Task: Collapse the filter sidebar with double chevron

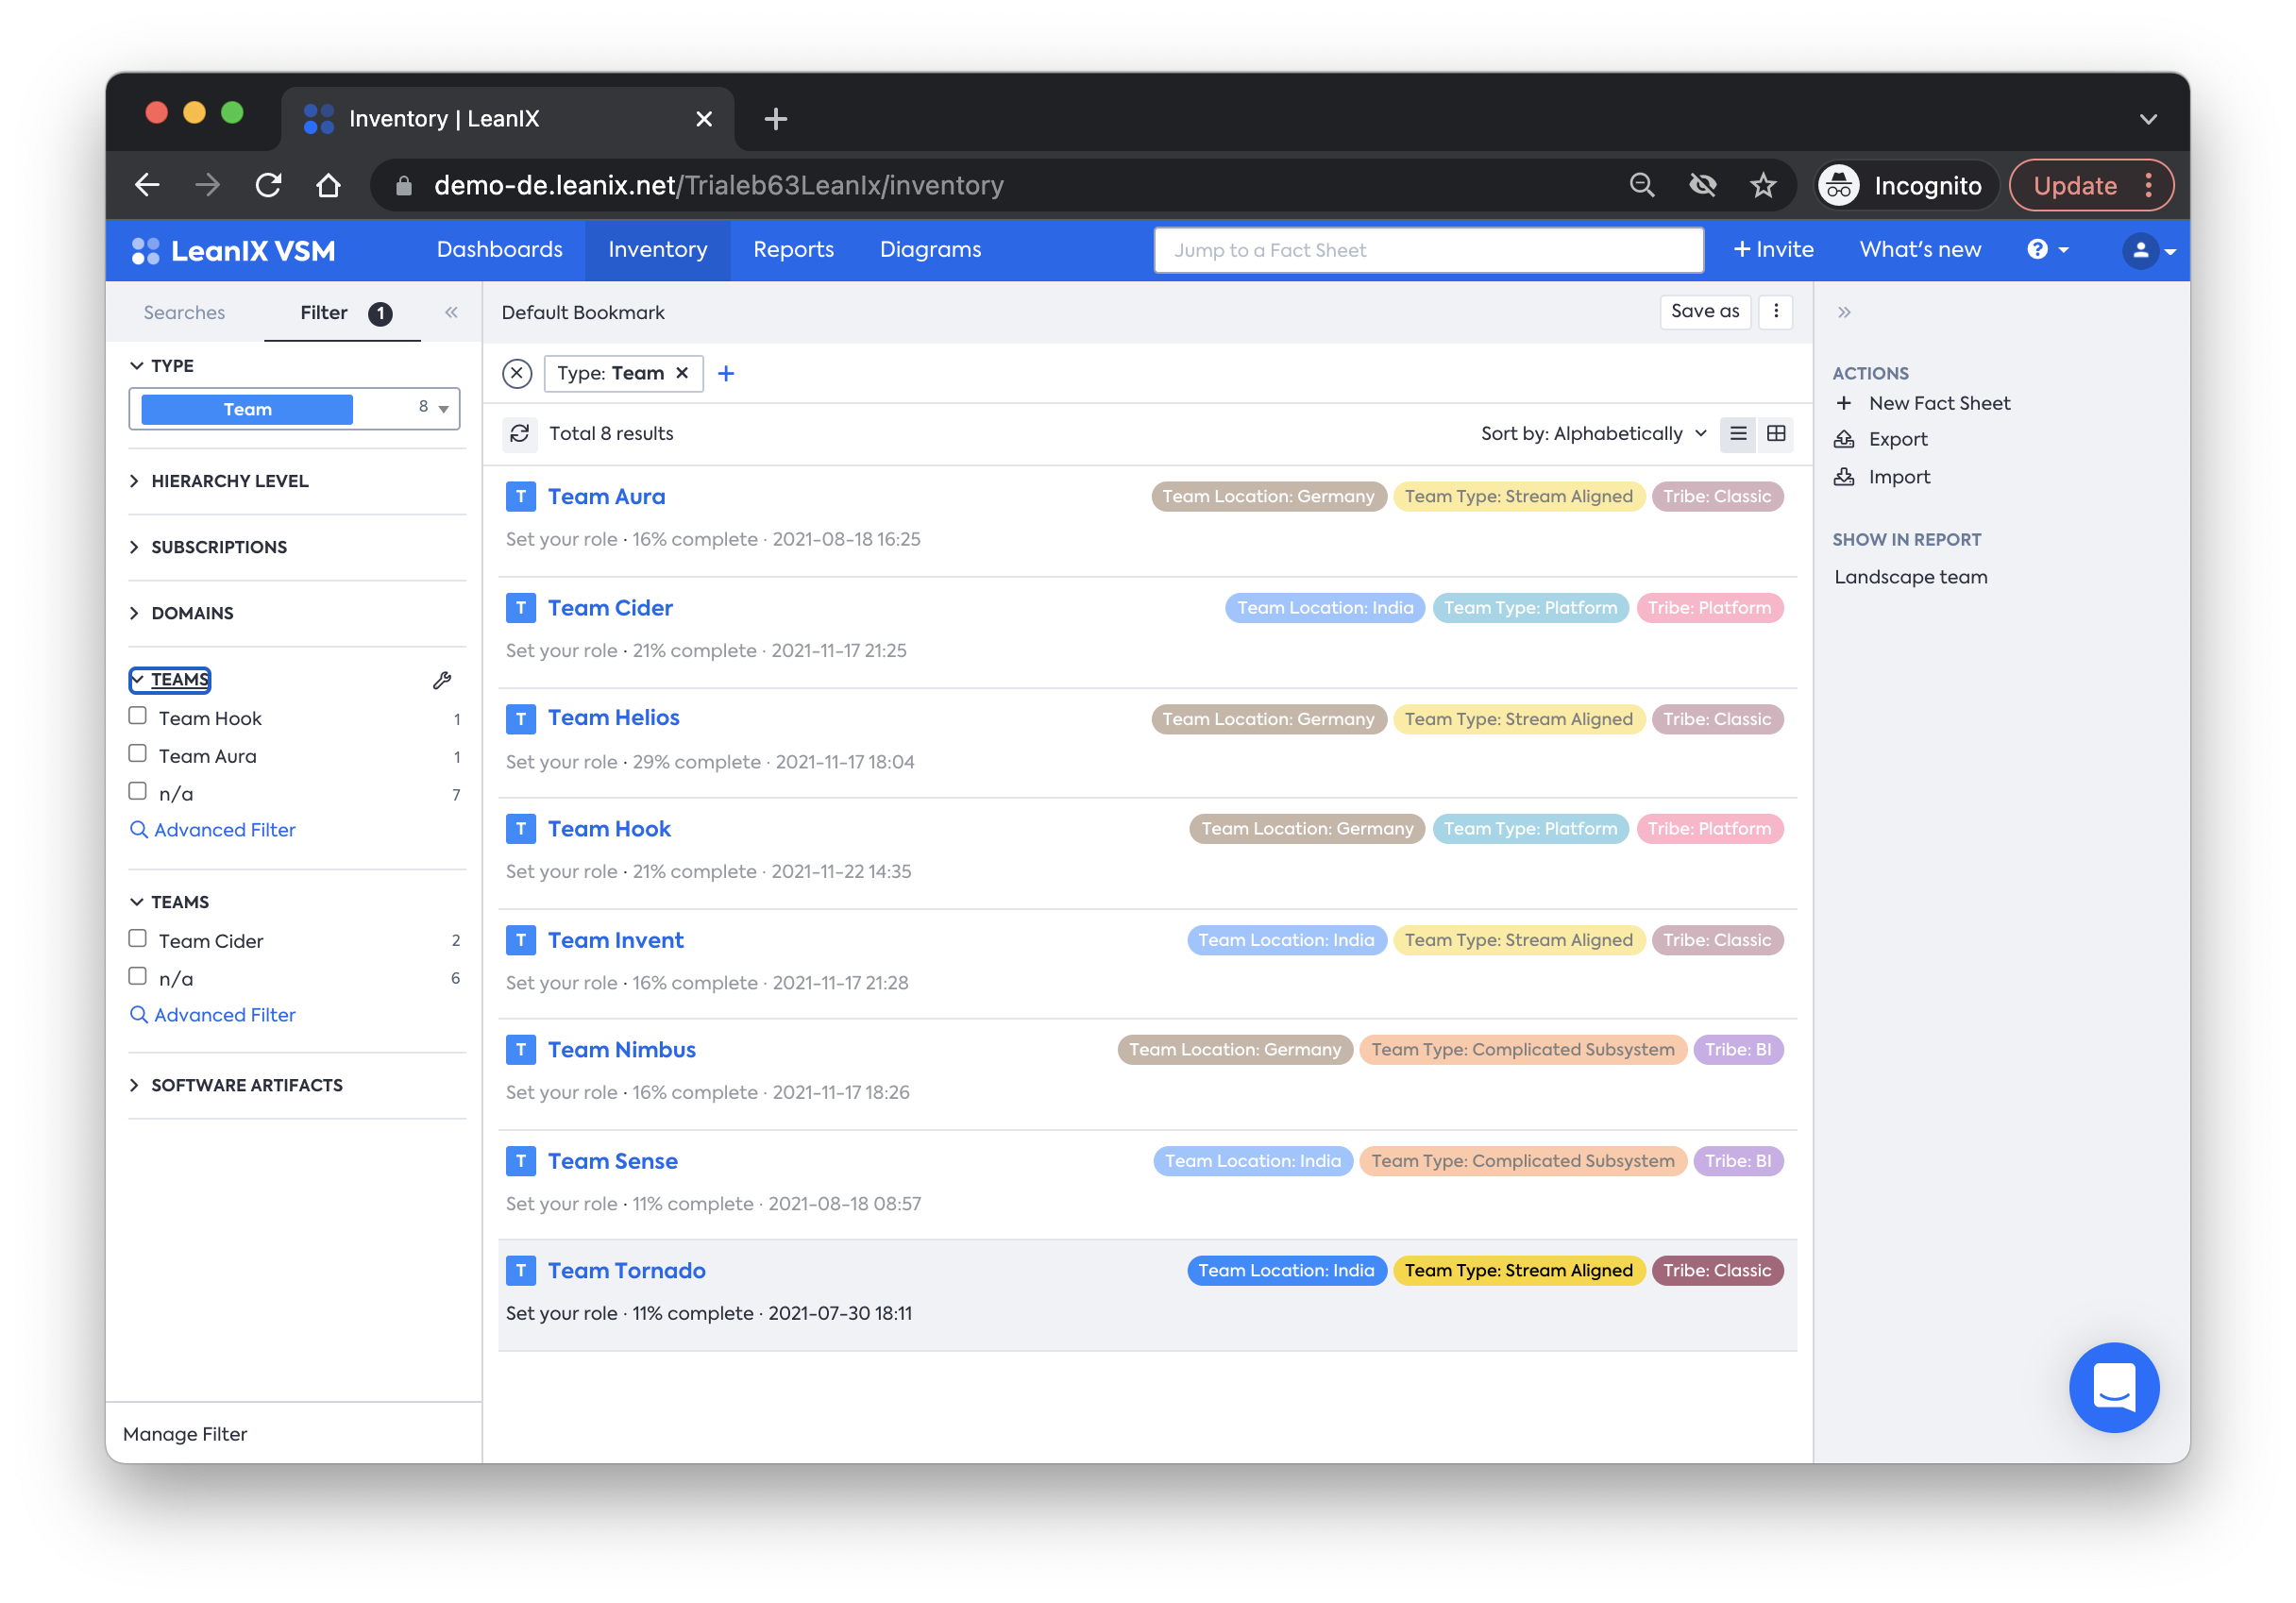Action: click(x=451, y=313)
